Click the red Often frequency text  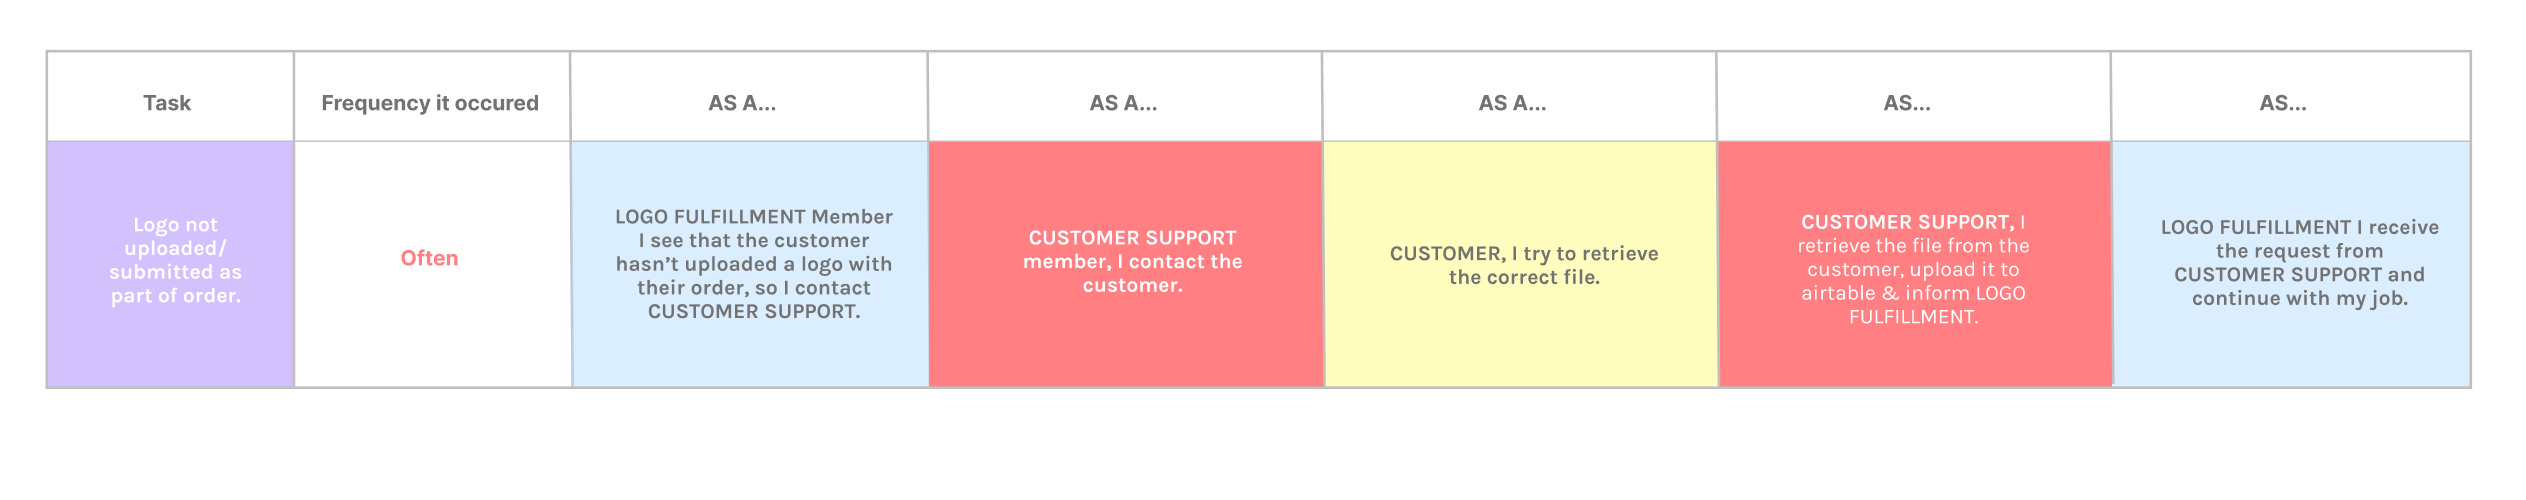430,258
